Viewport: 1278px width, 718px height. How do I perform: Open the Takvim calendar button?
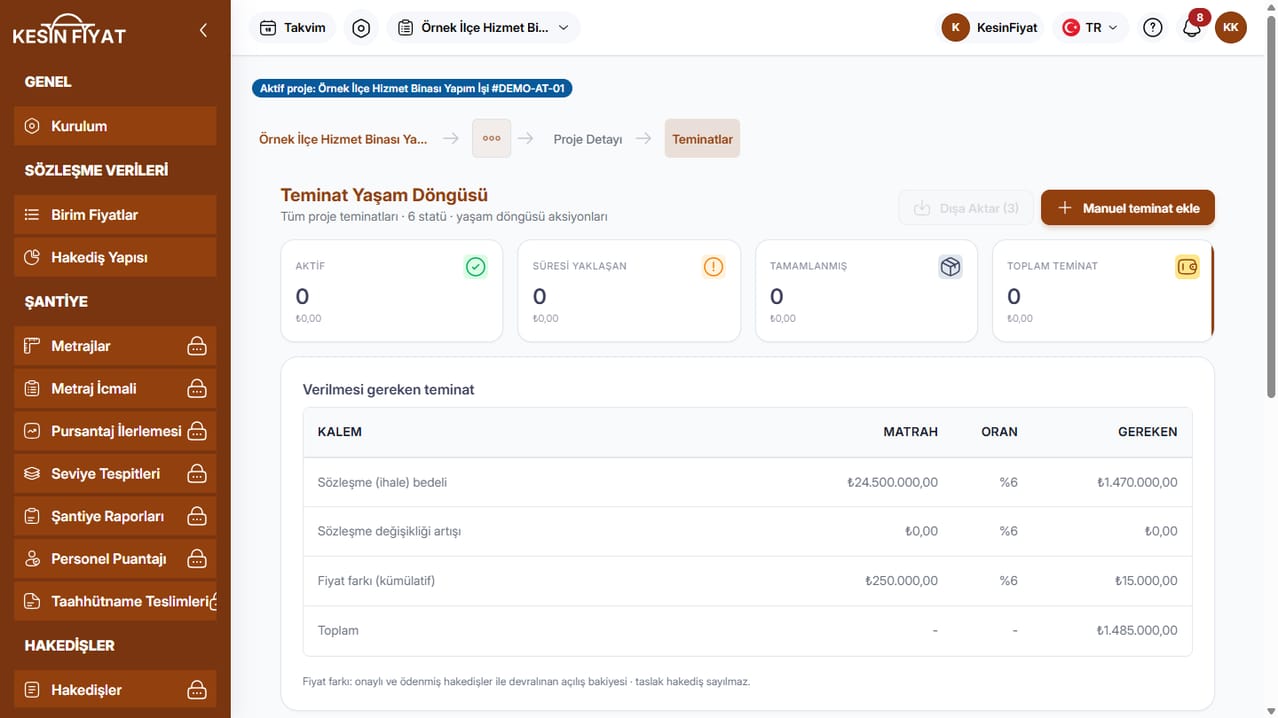pos(293,28)
